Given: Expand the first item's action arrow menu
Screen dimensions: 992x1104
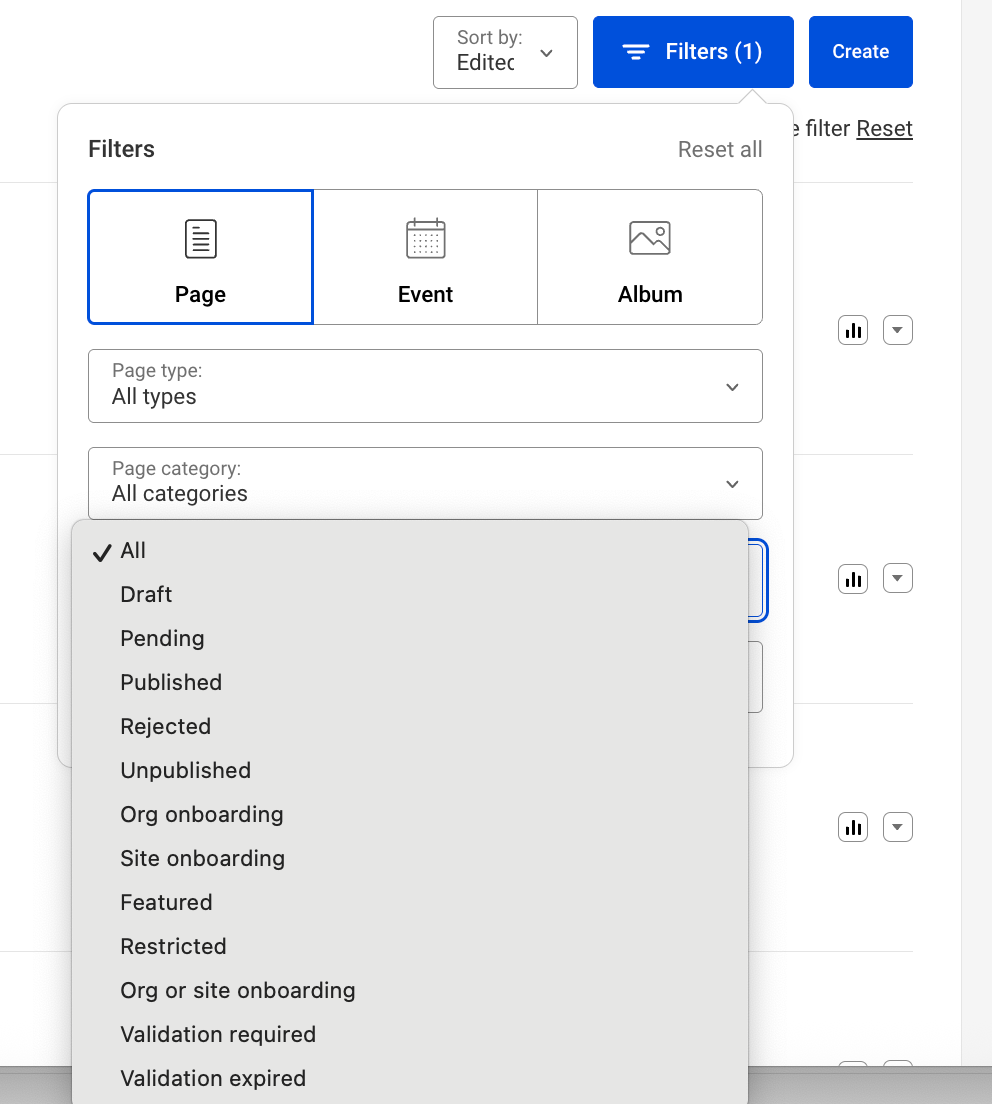Looking at the screenshot, I should click(x=898, y=330).
